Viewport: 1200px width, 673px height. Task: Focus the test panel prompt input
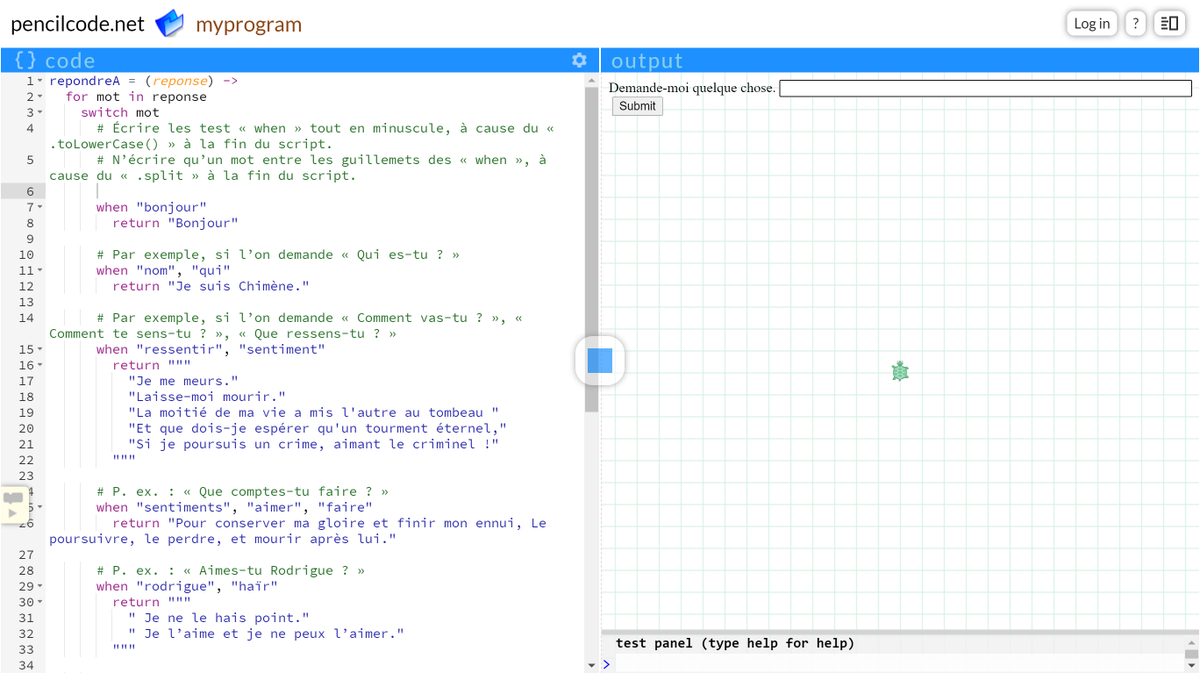pyautogui.click(x=898, y=664)
